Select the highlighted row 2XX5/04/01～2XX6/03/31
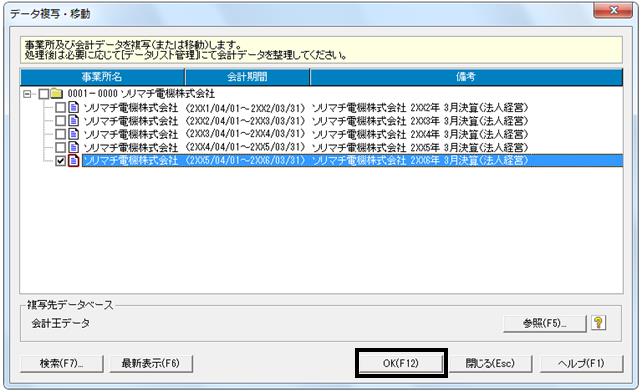 point(353,160)
